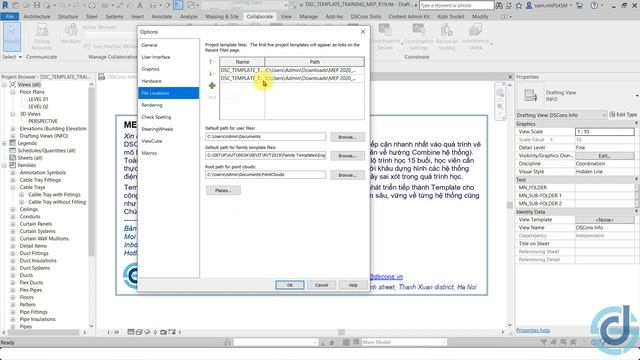Click the Modify tool in the ribbon

point(12,36)
